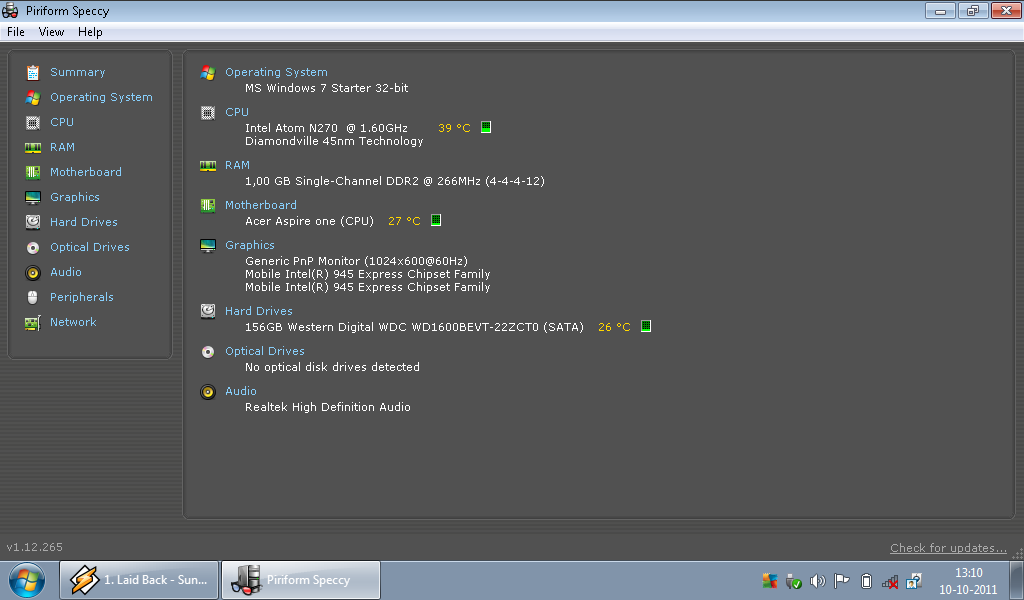The width and height of the screenshot is (1024, 600).
Task: Click the 39 °C CPU temperature value
Action: coord(455,128)
